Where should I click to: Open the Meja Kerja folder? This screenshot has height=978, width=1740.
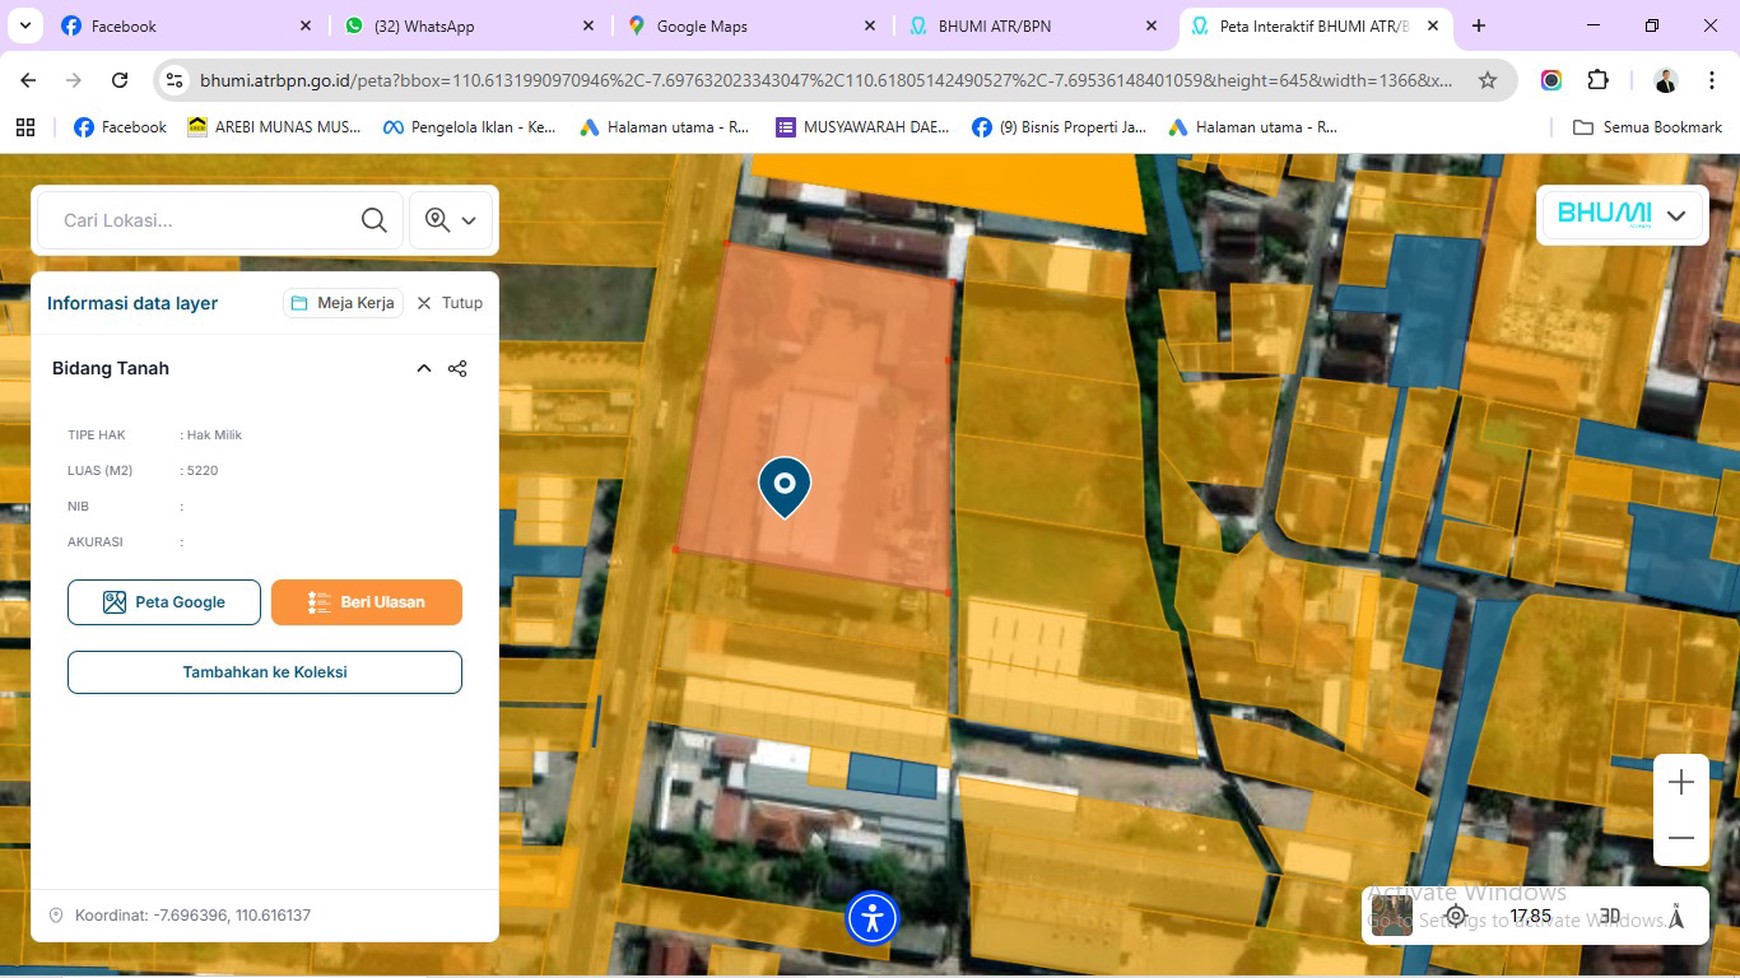pos(343,302)
